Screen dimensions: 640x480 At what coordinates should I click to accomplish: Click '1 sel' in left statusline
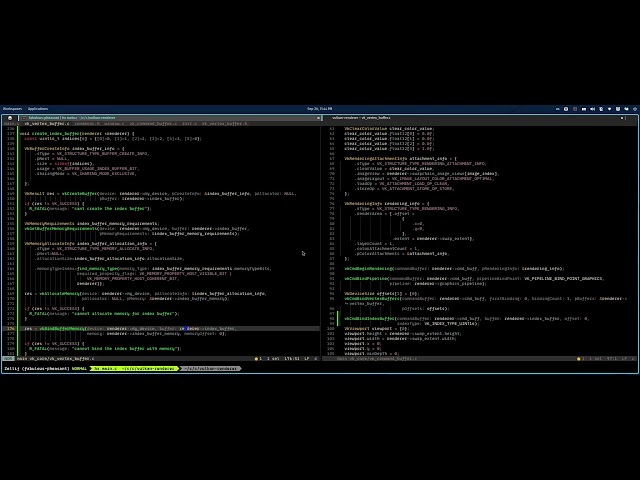273,359
